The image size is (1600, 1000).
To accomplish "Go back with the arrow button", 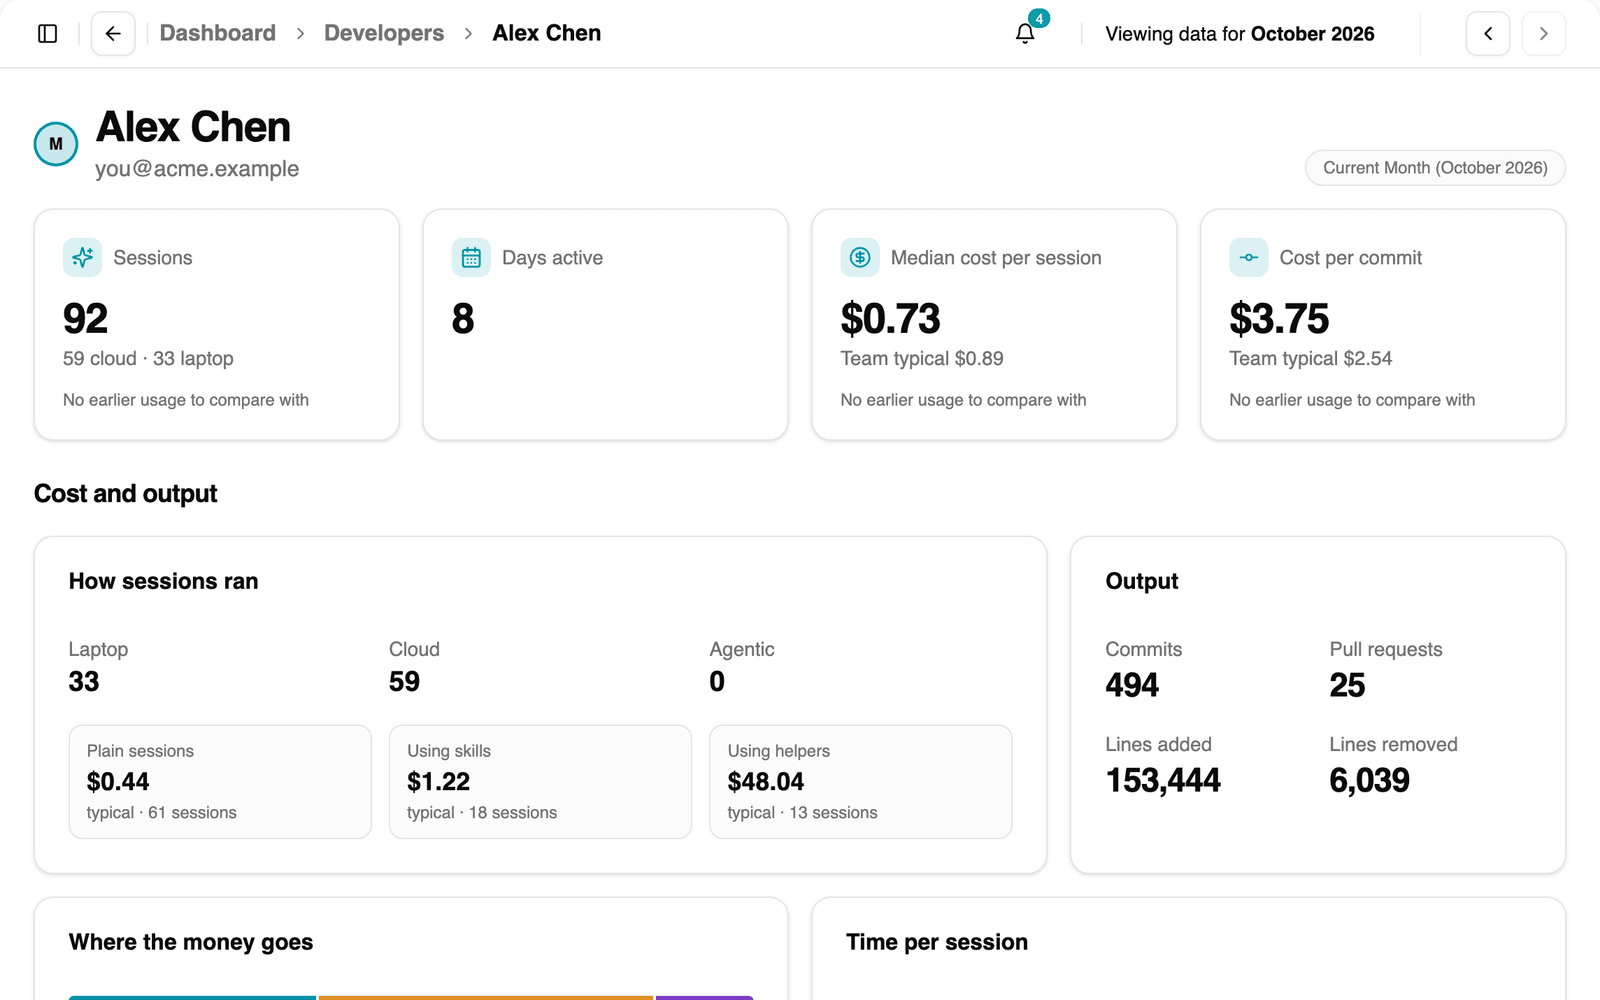I will 113,34.
